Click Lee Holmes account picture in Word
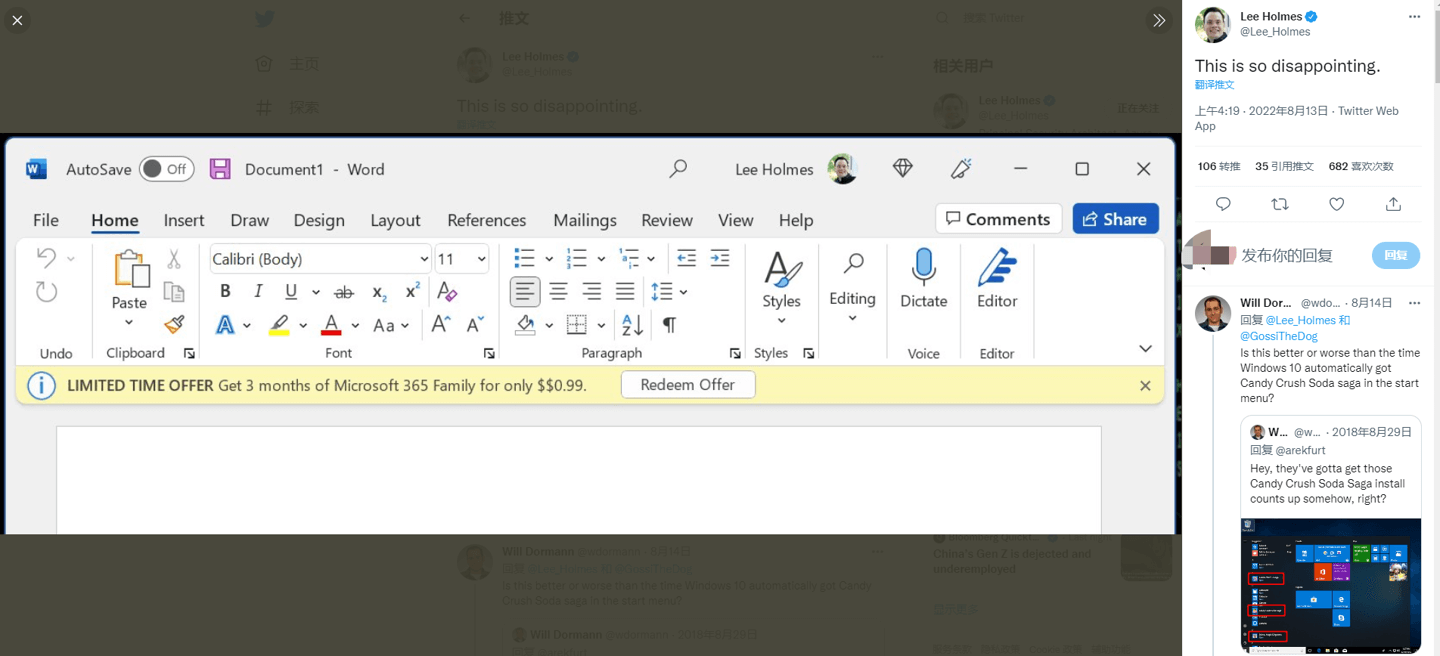 click(x=842, y=169)
